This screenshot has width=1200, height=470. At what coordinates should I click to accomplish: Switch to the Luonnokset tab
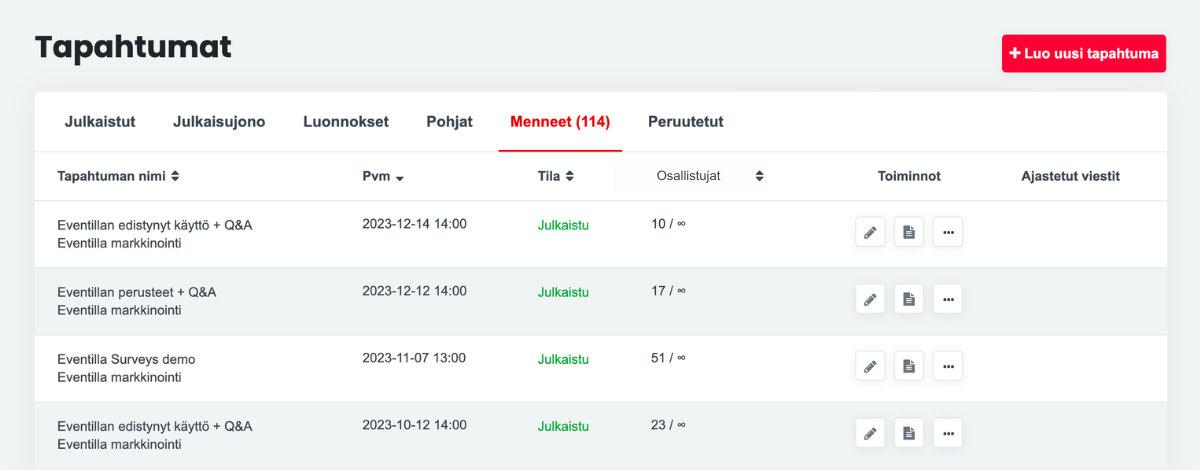[346, 122]
